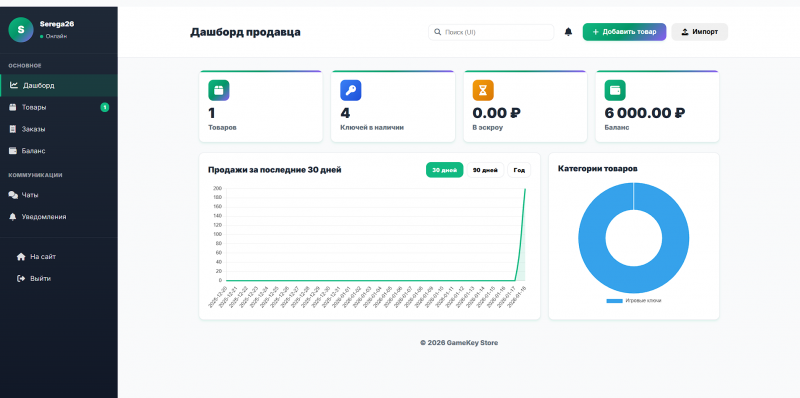Click Выйти to log out

click(34, 279)
